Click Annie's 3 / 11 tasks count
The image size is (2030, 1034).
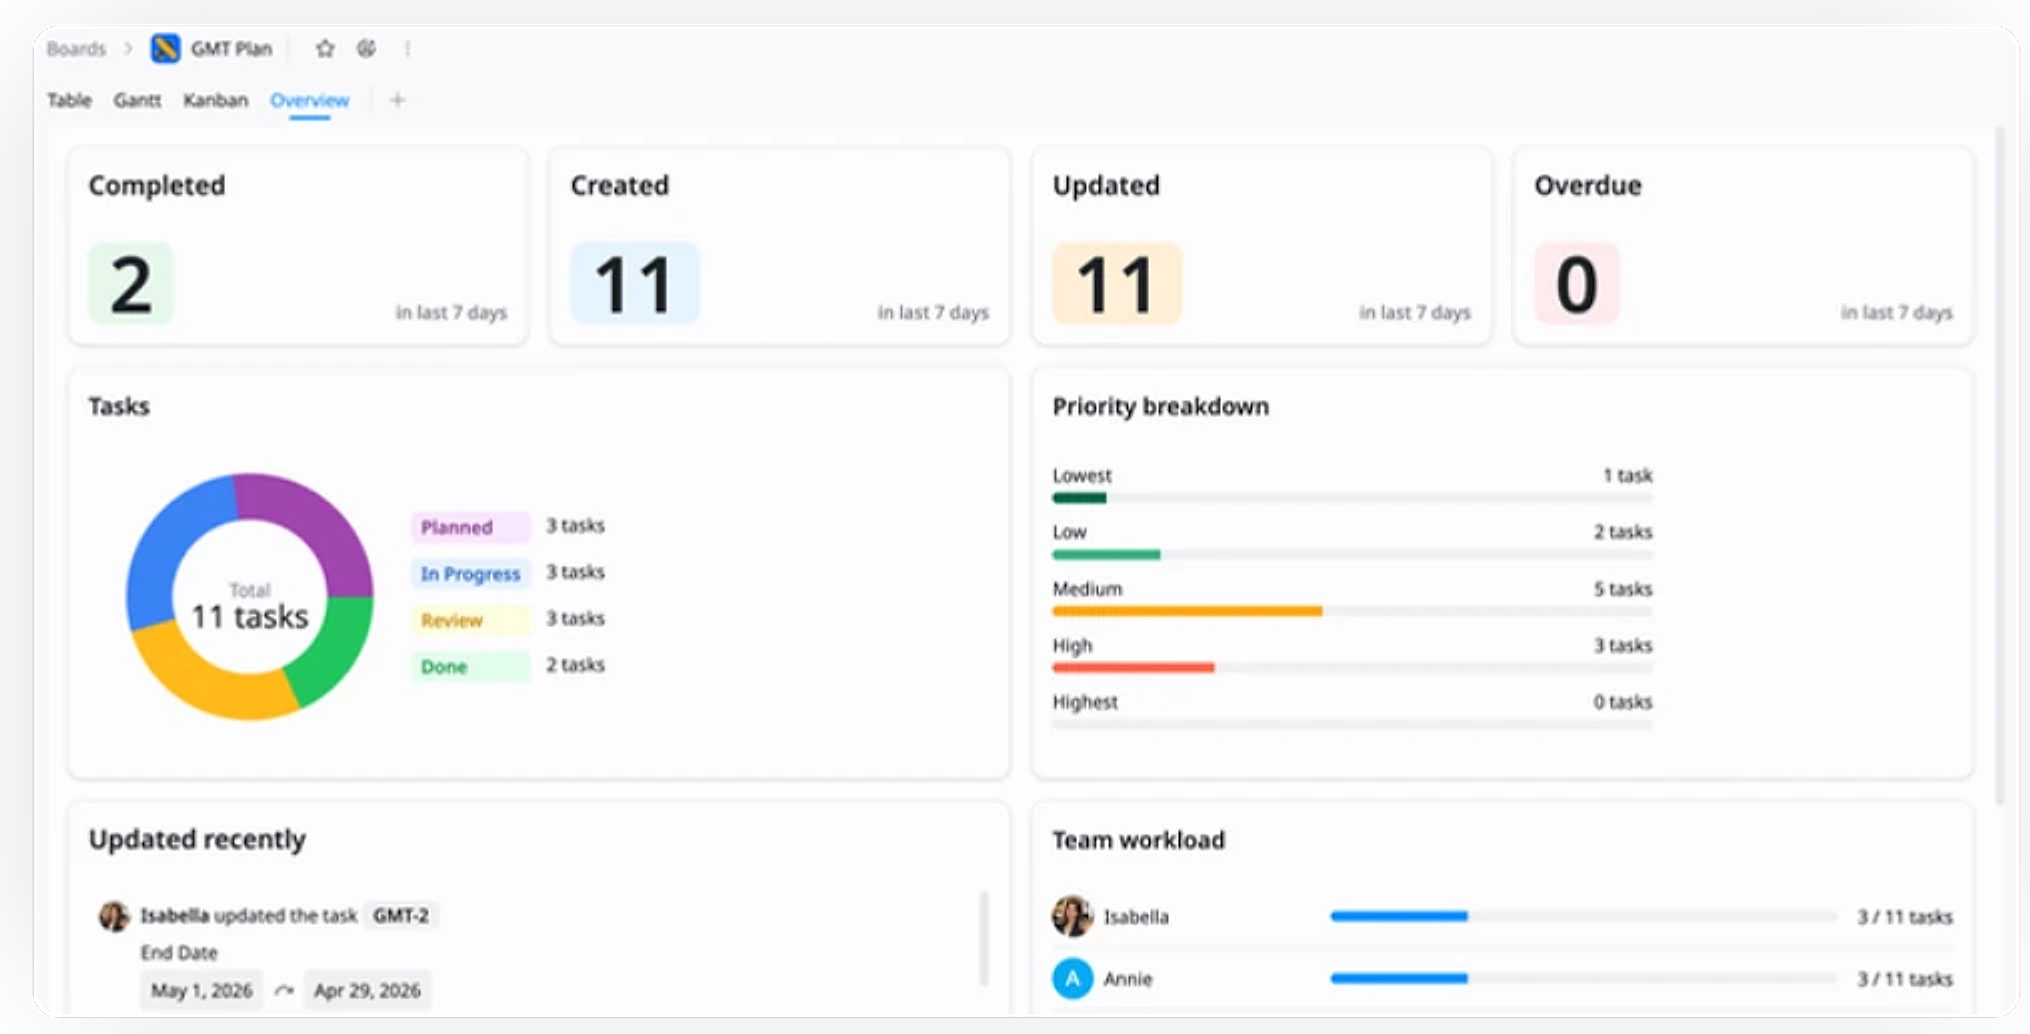tap(1905, 979)
